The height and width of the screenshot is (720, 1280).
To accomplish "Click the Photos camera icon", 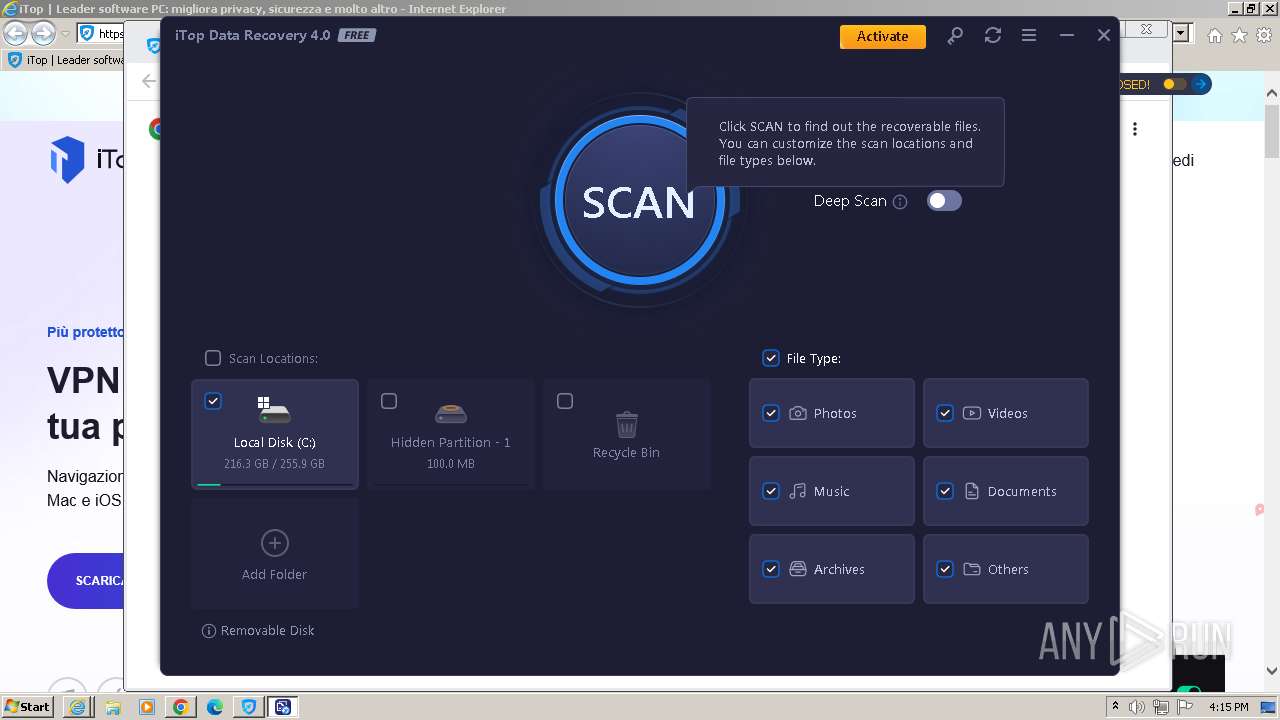I will pyautogui.click(x=798, y=413).
